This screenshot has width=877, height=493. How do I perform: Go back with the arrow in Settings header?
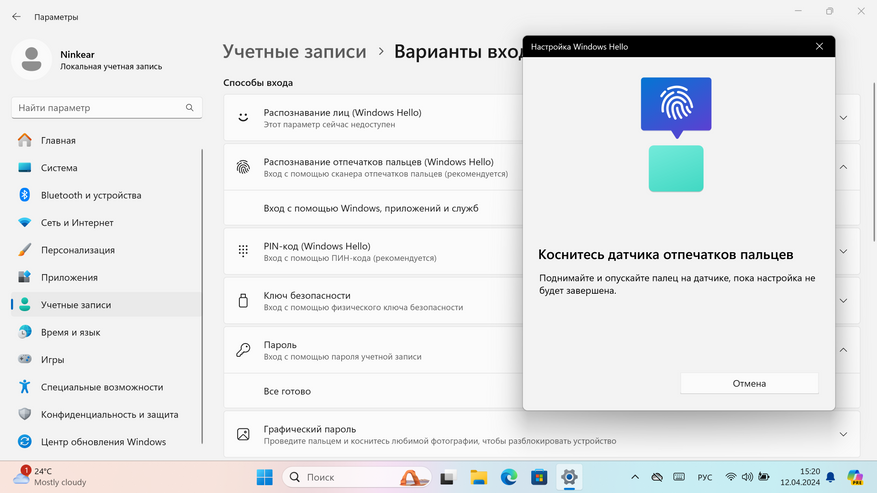(16, 17)
